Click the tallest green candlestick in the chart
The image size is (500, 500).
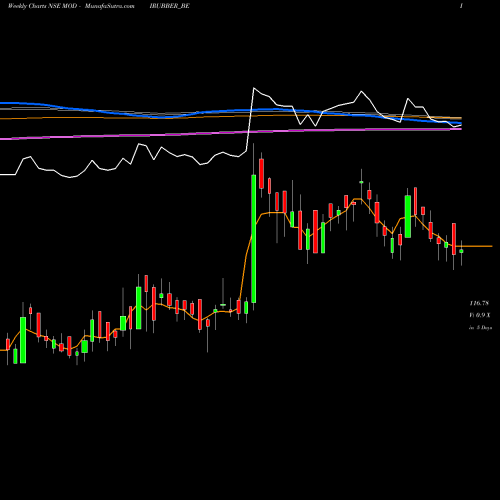coord(254,239)
